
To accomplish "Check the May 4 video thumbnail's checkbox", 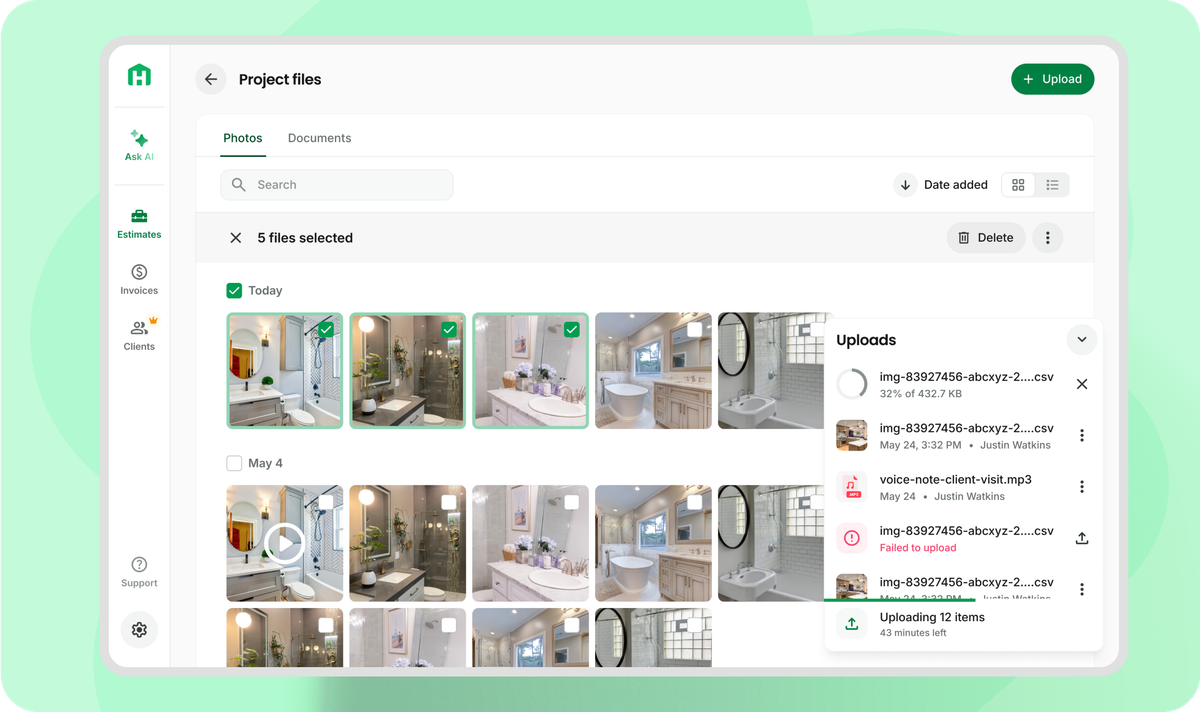I will point(326,502).
